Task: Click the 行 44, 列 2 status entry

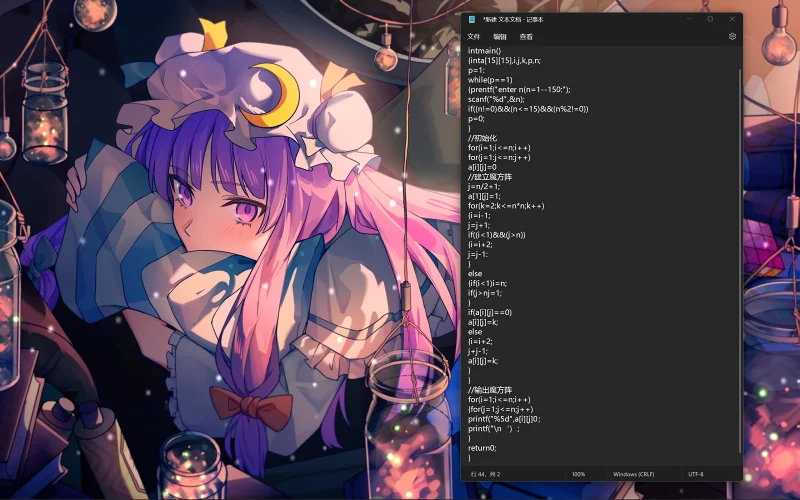Action: [x=486, y=474]
